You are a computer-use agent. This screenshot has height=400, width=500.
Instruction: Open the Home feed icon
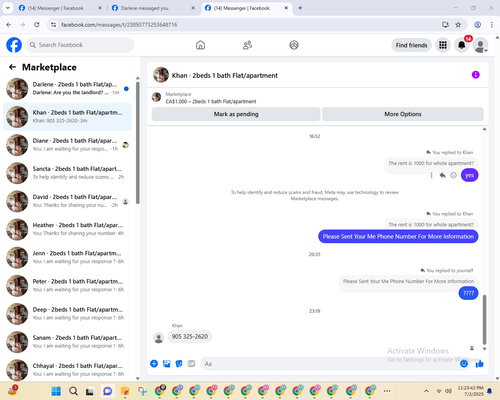point(200,45)
